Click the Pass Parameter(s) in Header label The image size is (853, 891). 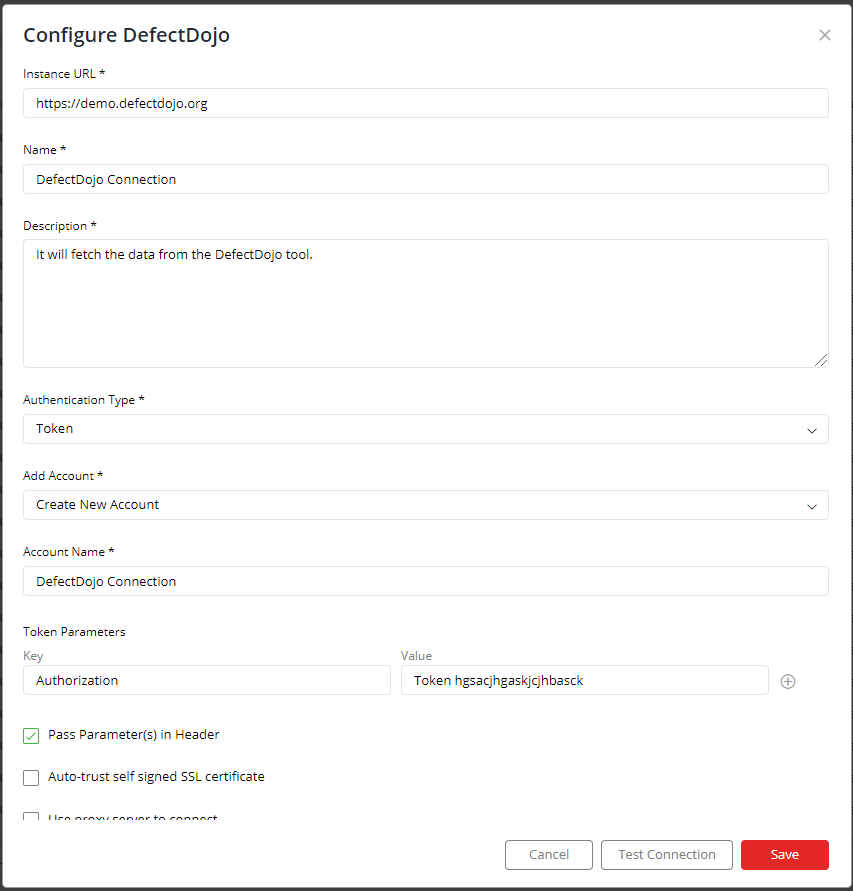[x=134, y=735]
